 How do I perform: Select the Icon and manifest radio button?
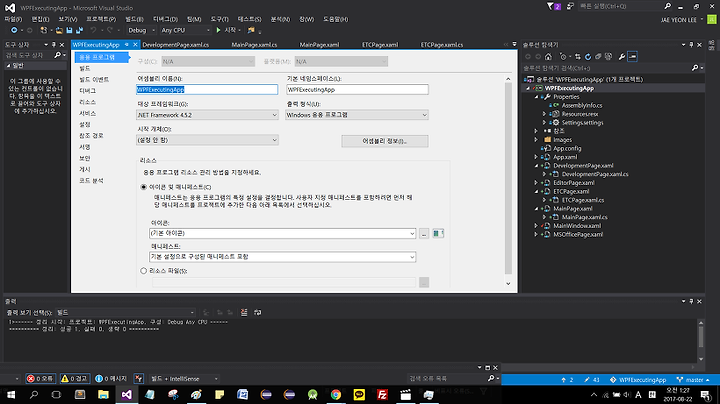(x=144, y=187)
